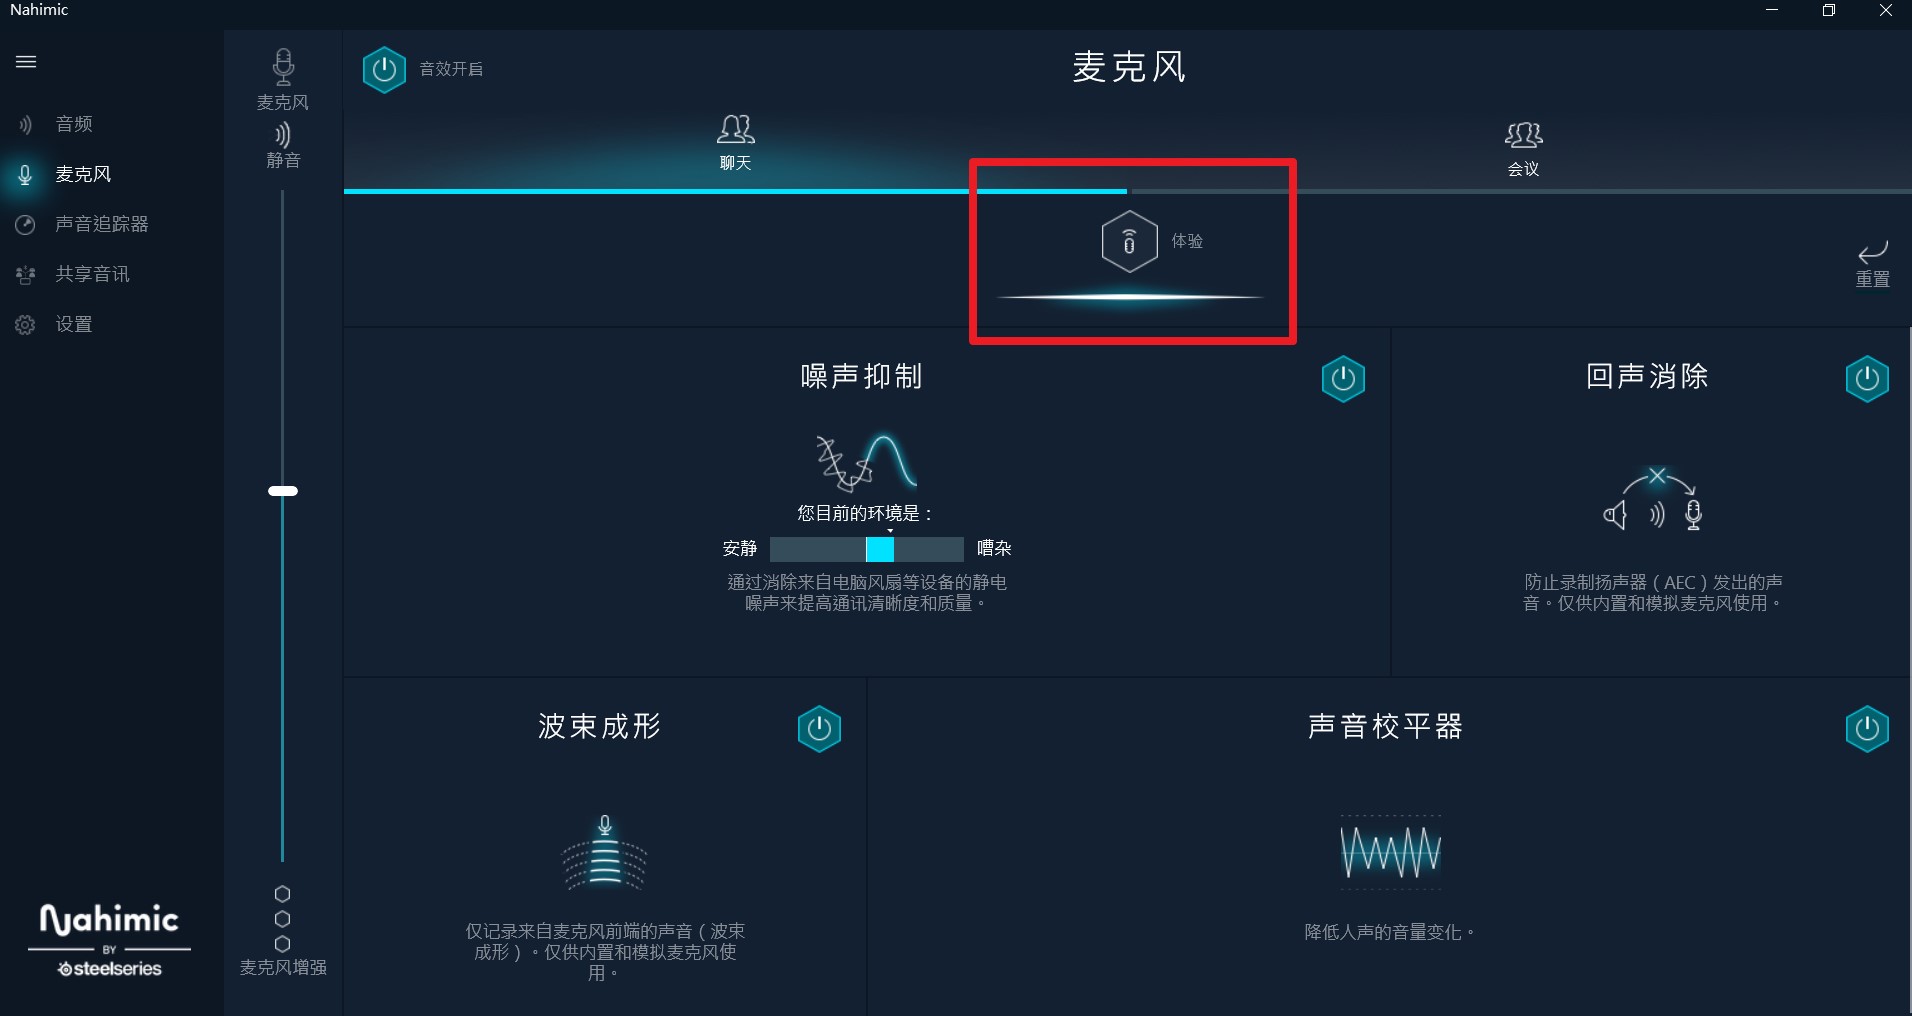Click the 重置 reset arrow icon
This screenshot has width=1912, height=1016.
tap(1872, 251)
